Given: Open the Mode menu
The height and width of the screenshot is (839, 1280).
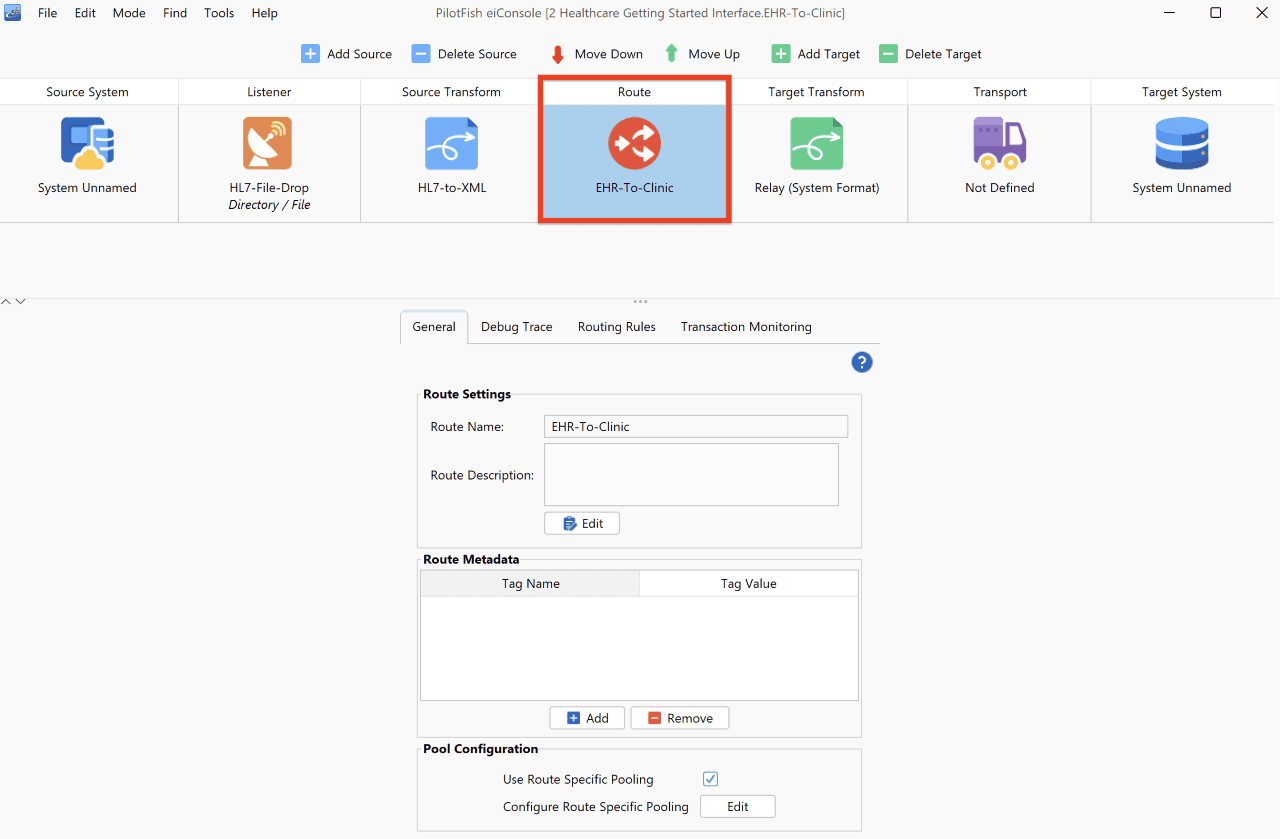Looking at the screenshot, I should (129, 13).
